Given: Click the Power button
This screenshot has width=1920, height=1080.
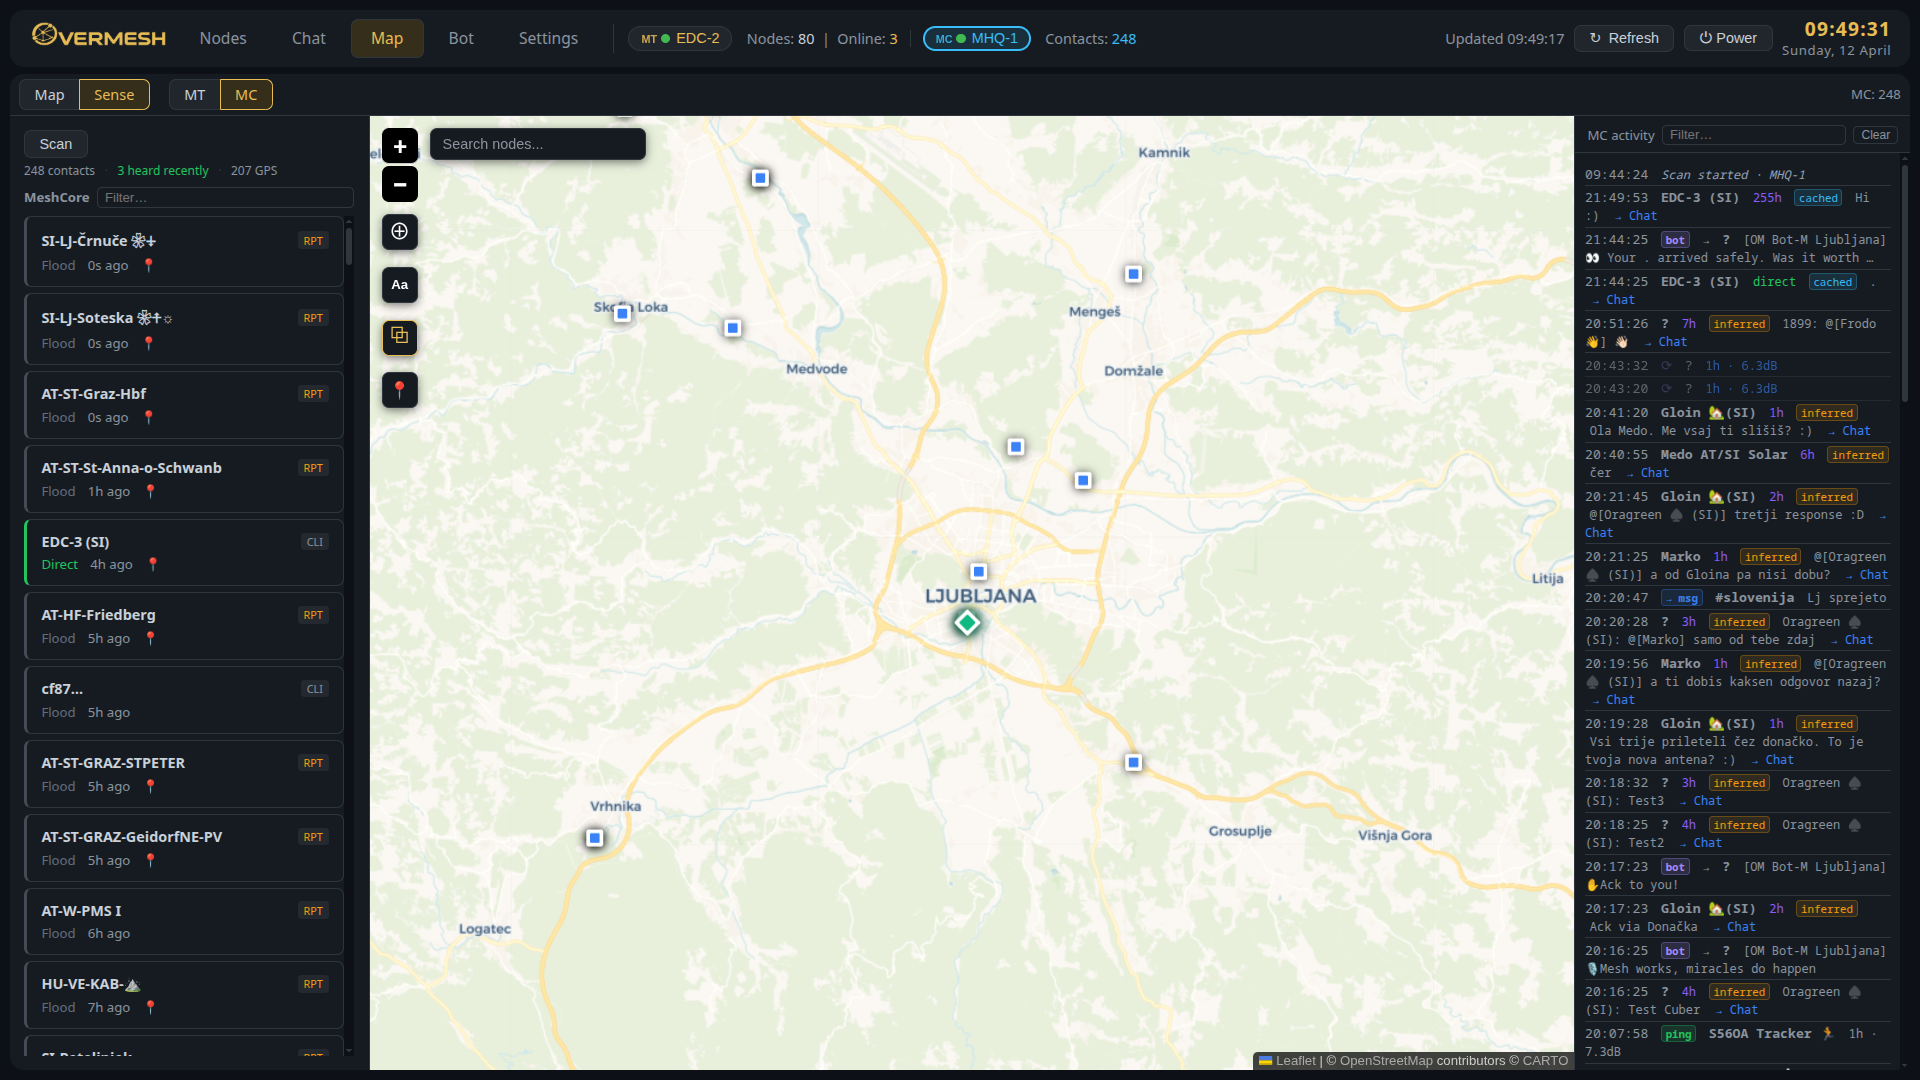Looking at the screenshot, I should point(1728,38).
